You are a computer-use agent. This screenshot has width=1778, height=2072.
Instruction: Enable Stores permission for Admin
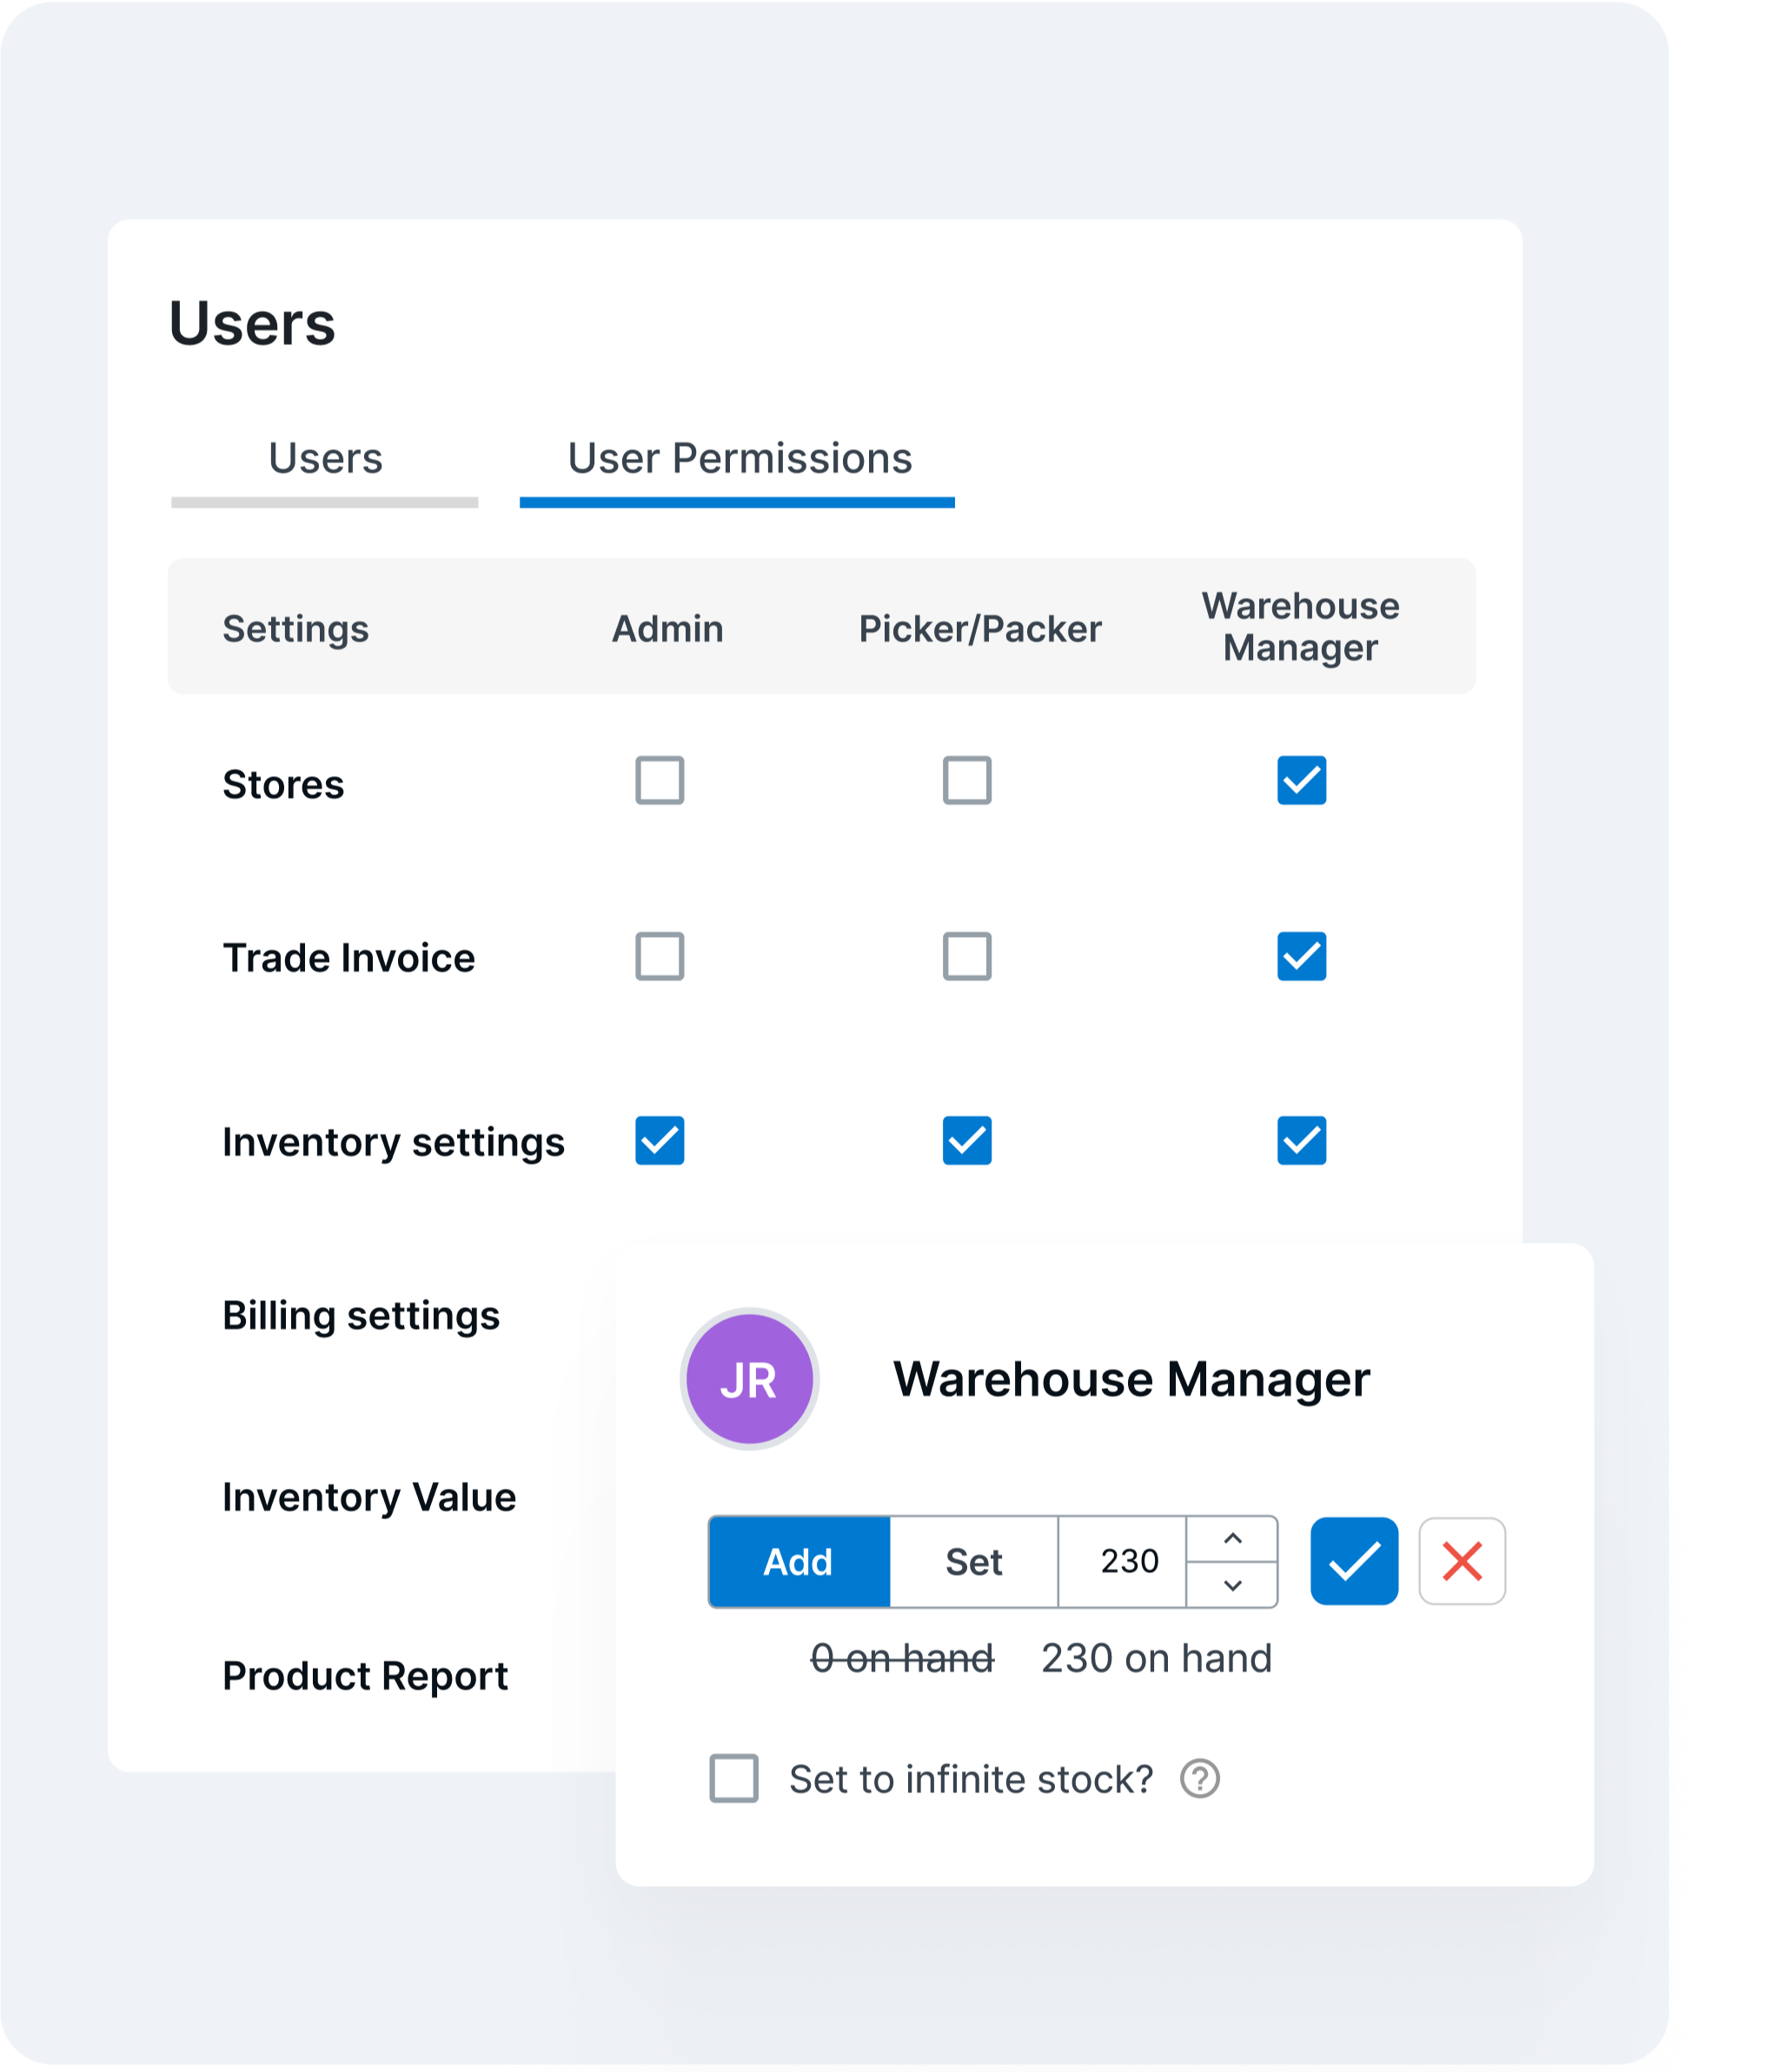point(660,780)
